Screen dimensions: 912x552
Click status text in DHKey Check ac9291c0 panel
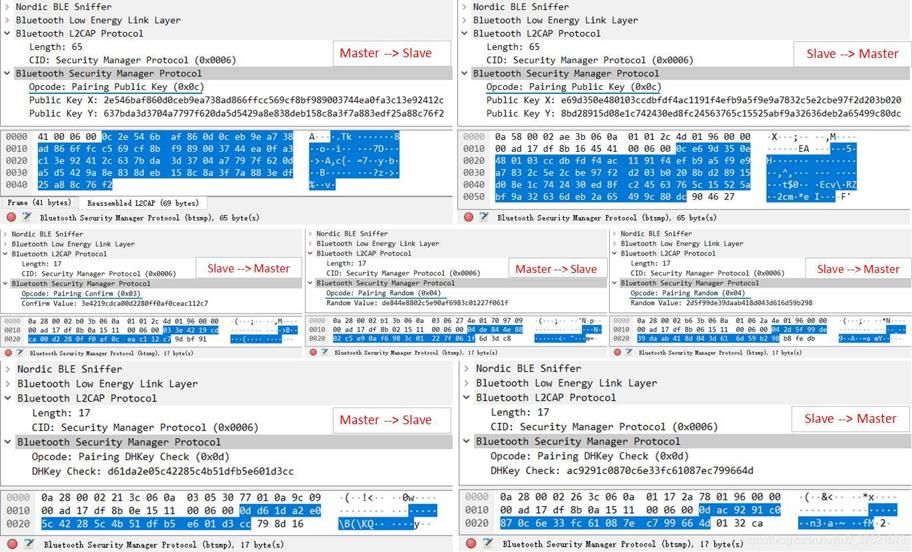click(623, 544)
